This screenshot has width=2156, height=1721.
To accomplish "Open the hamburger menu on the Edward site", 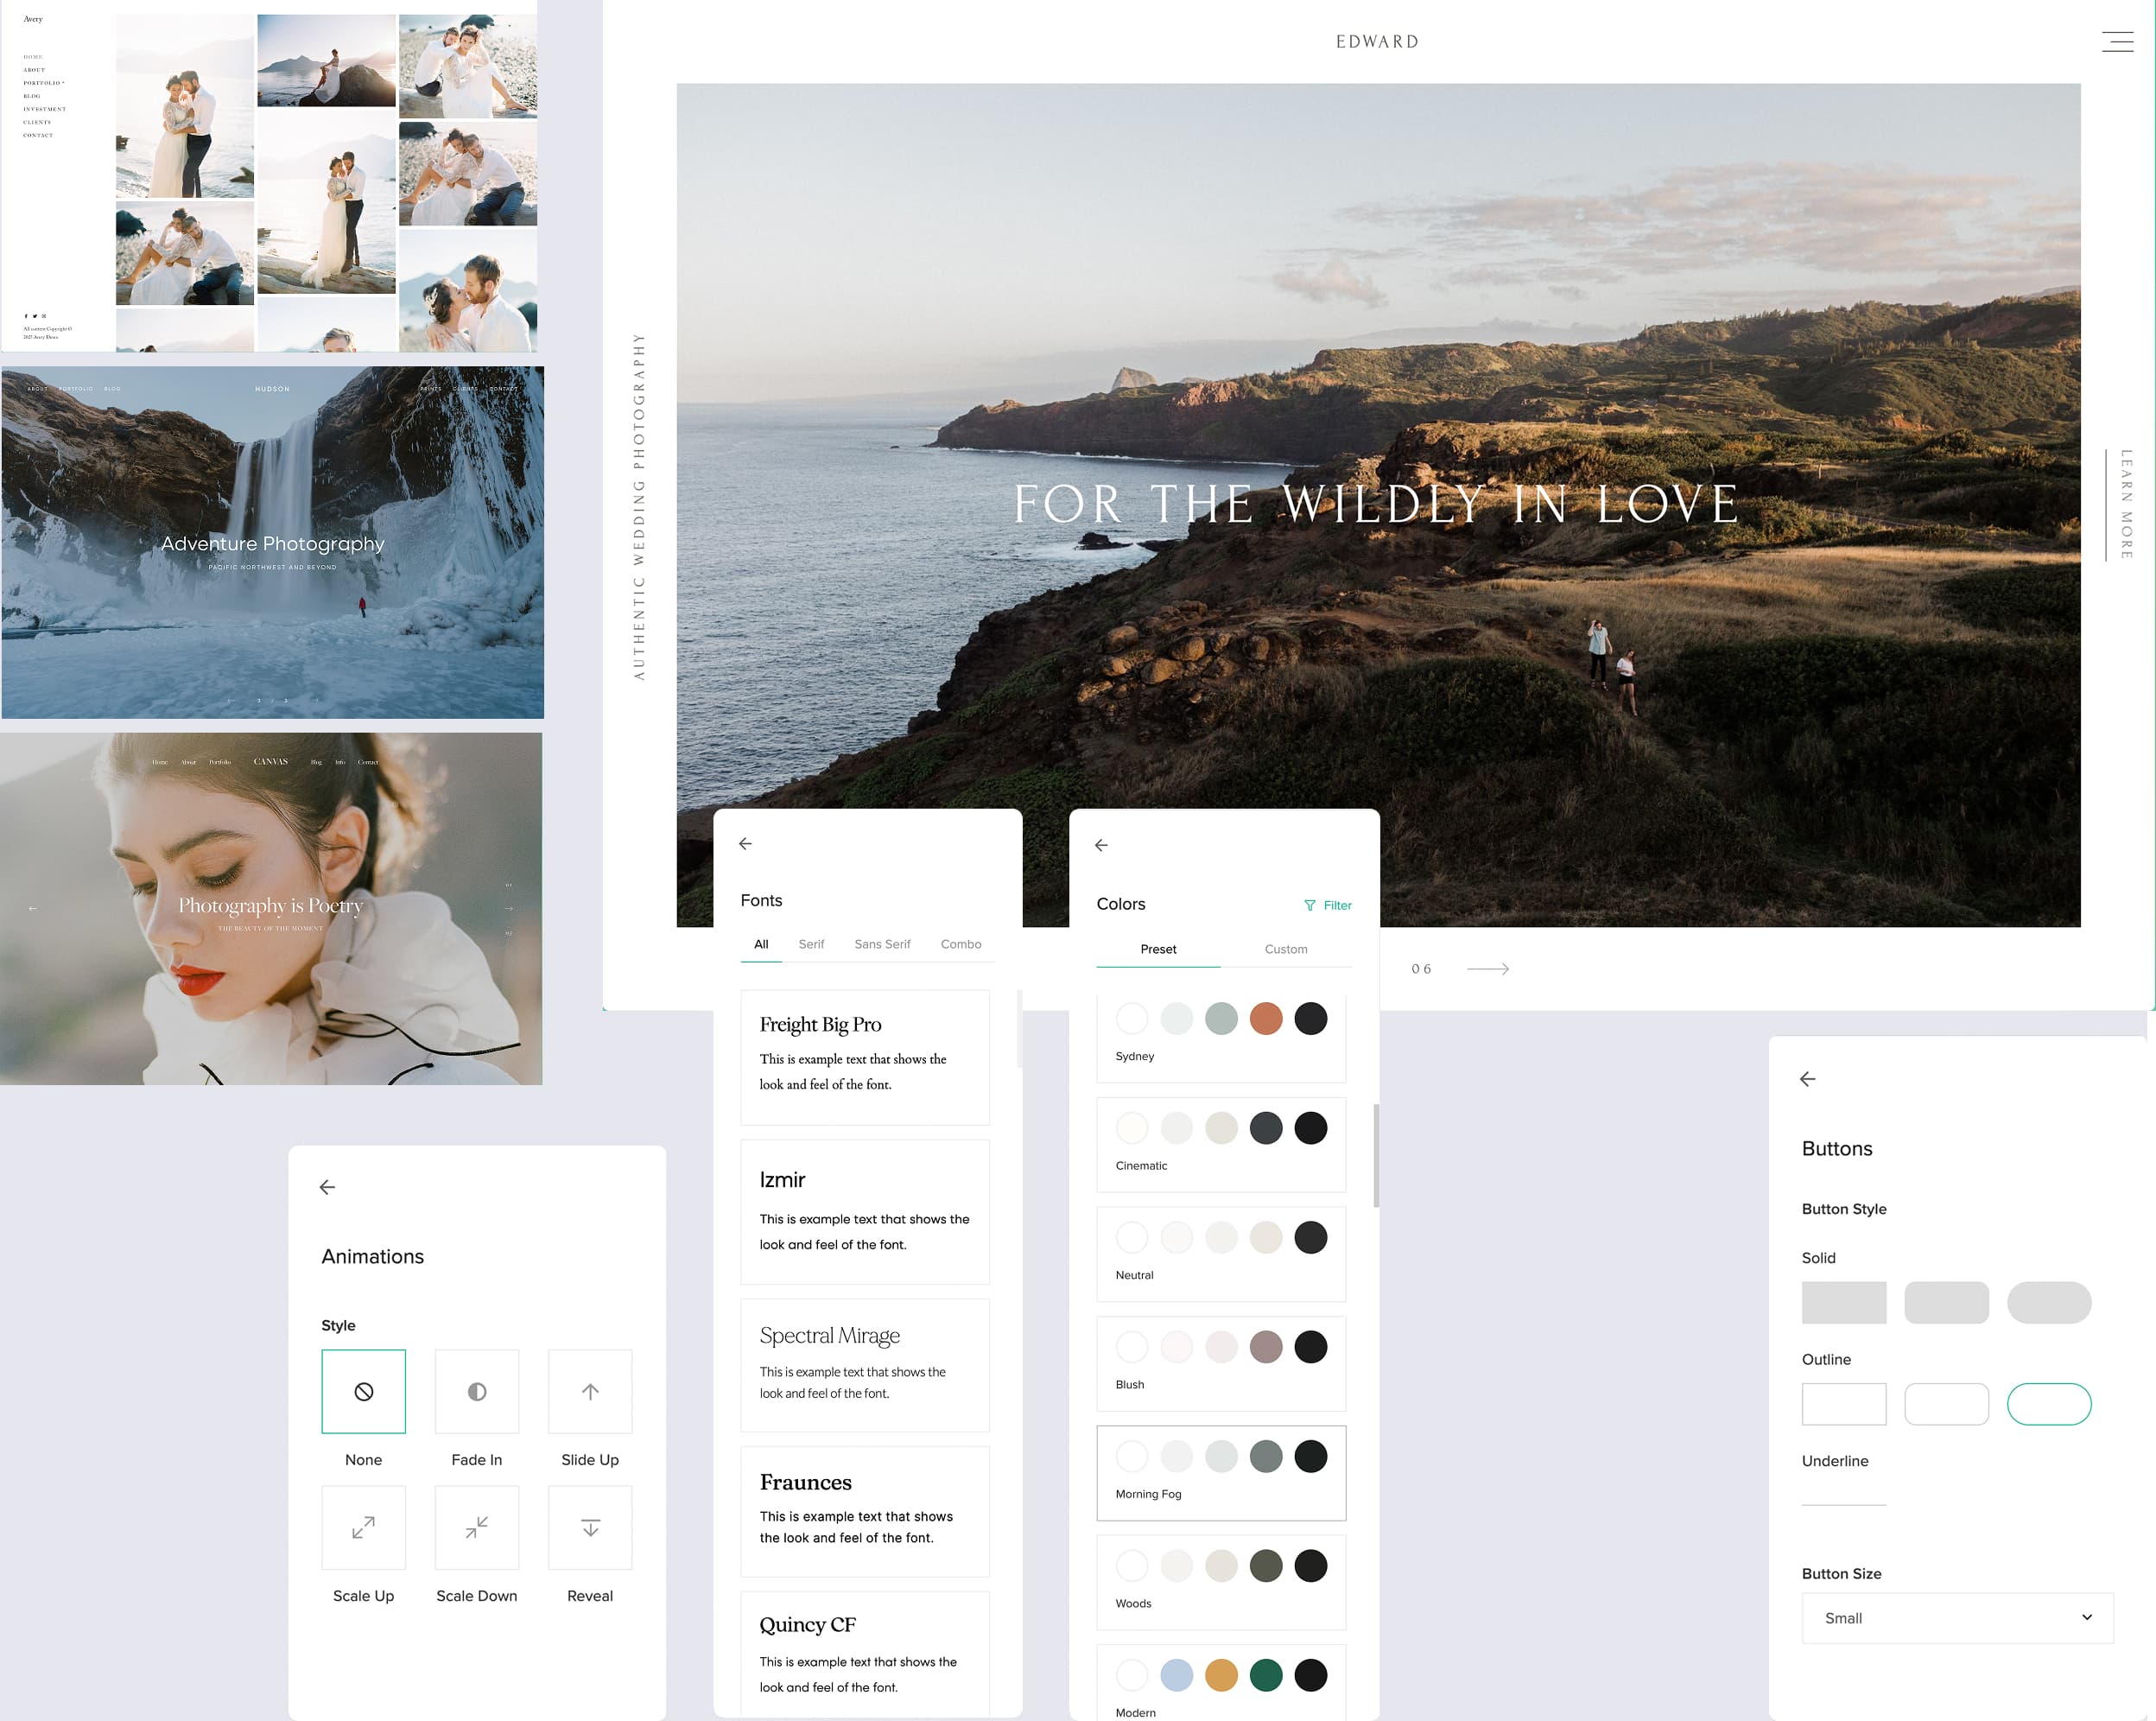I will tap(2116, 42).
